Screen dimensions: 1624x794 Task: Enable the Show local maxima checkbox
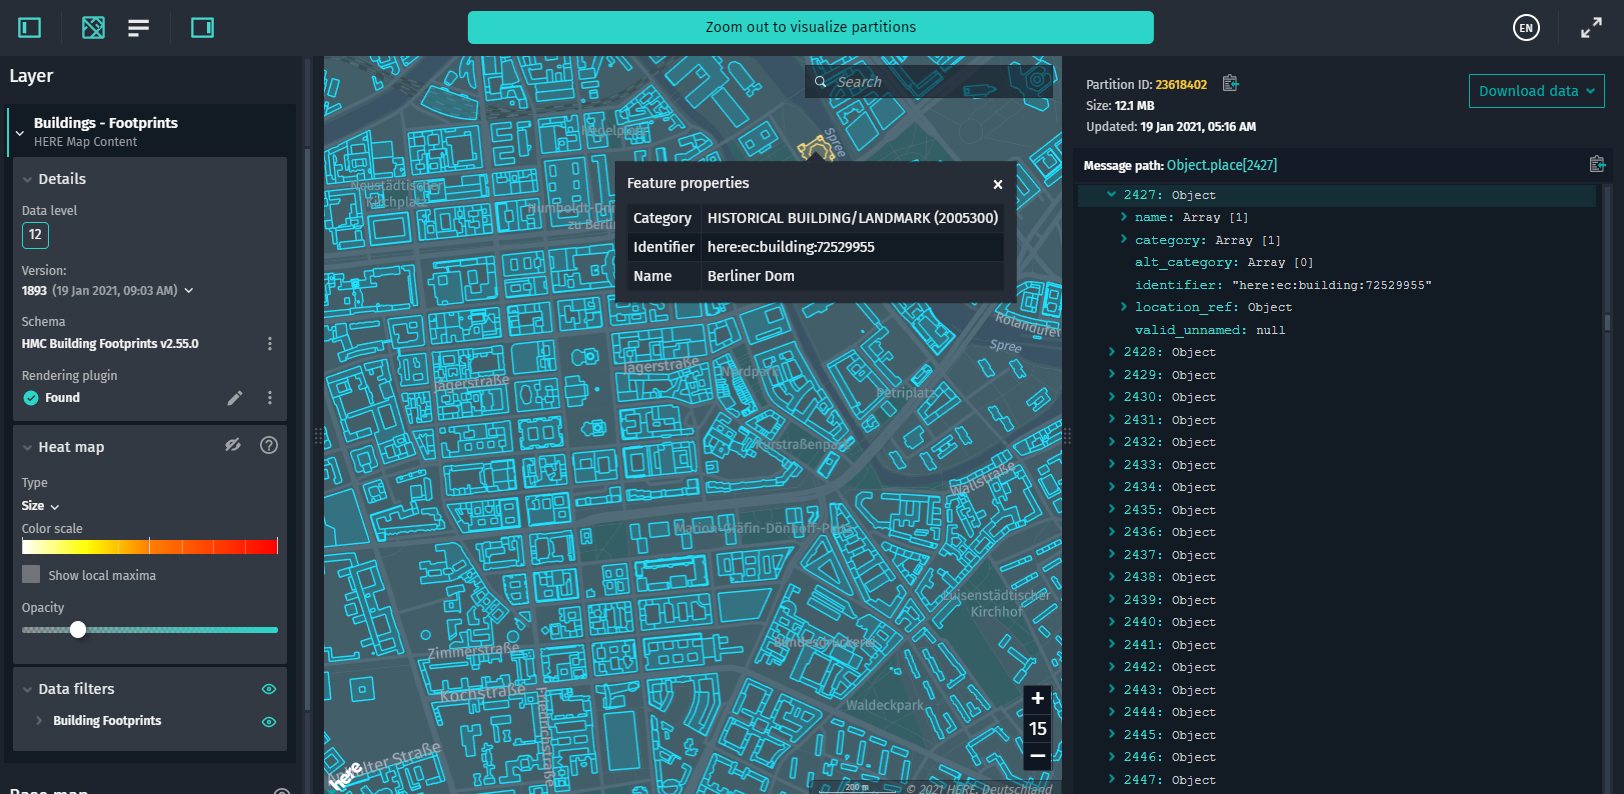point(32,575)
